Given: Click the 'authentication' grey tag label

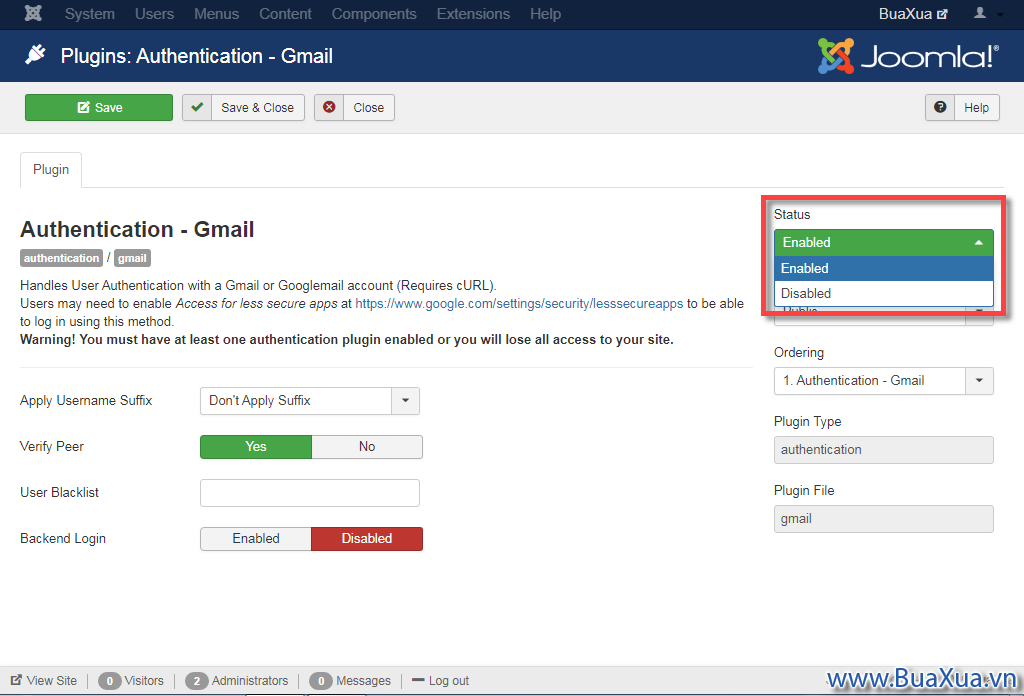Looking at the screenshot, I should pyautogui.click(x=61, y=258).
